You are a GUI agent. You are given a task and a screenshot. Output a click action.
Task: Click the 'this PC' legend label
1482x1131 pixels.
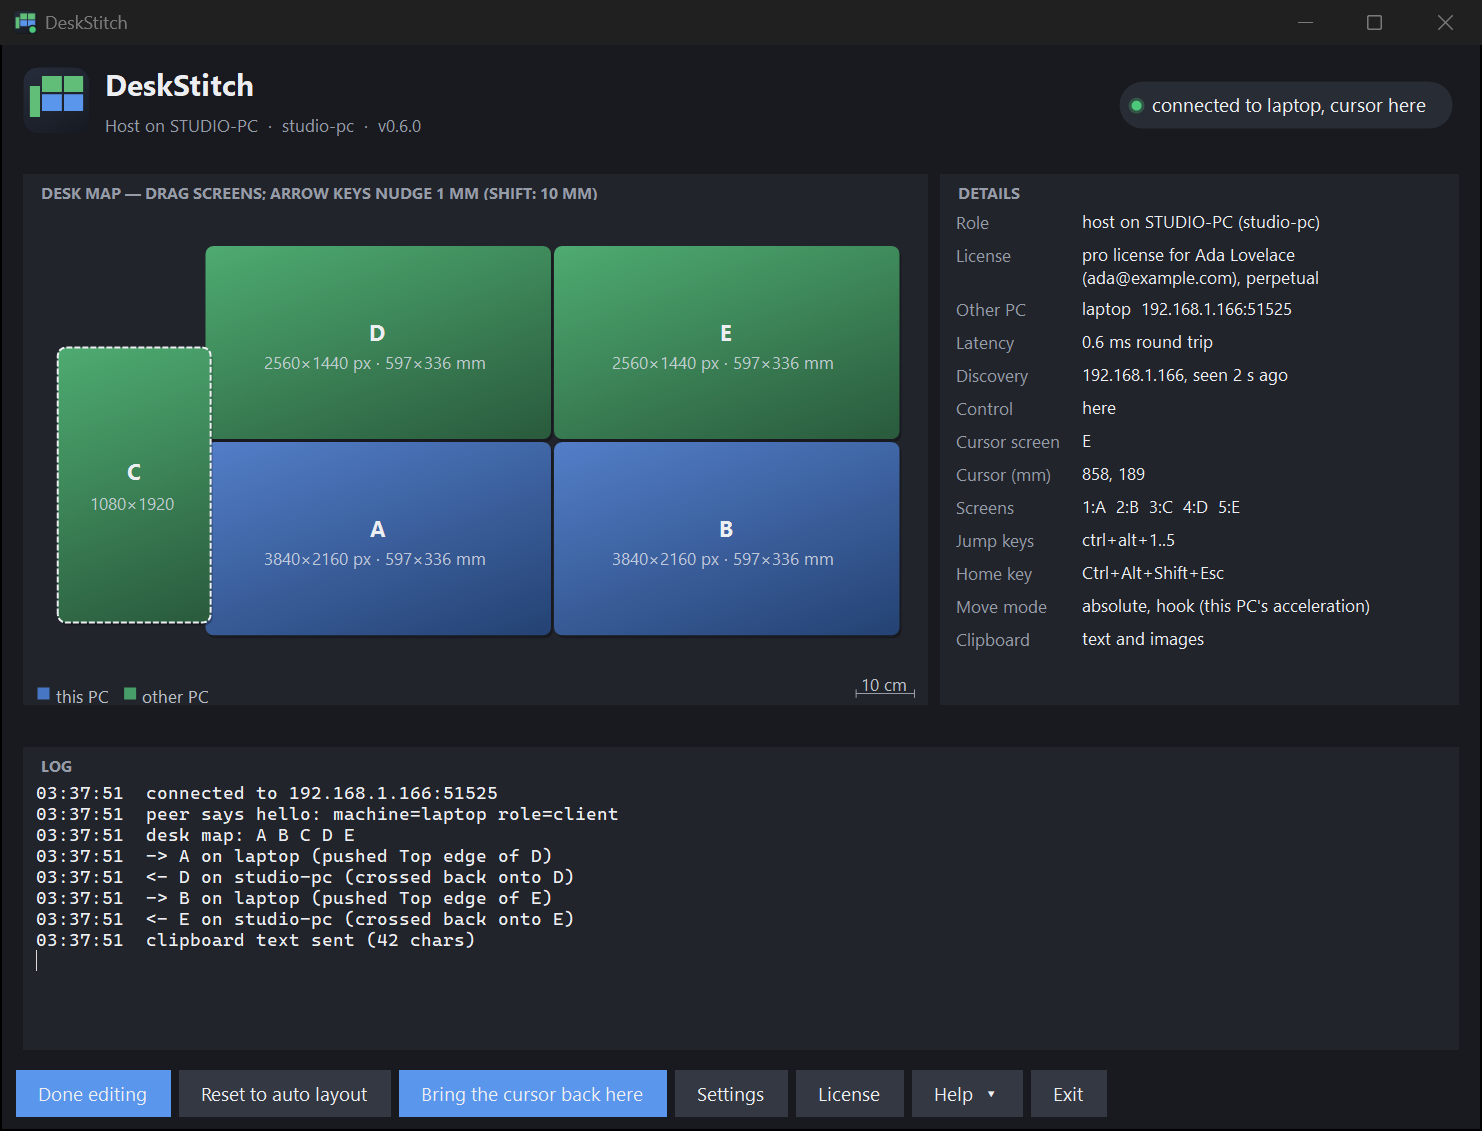pos(82,696)
